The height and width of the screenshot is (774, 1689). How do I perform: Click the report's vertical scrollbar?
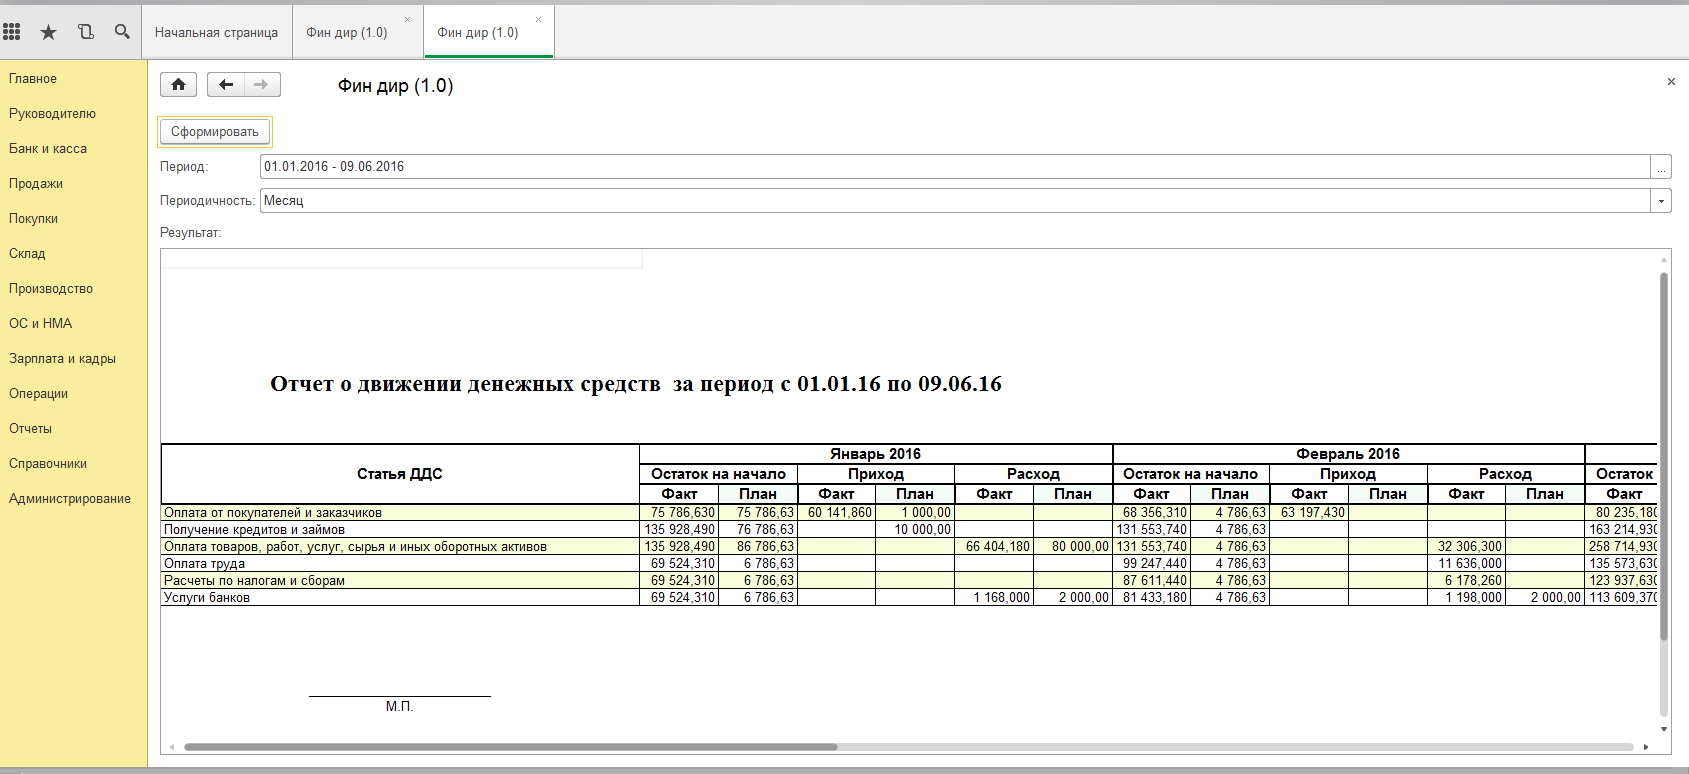1664,455
